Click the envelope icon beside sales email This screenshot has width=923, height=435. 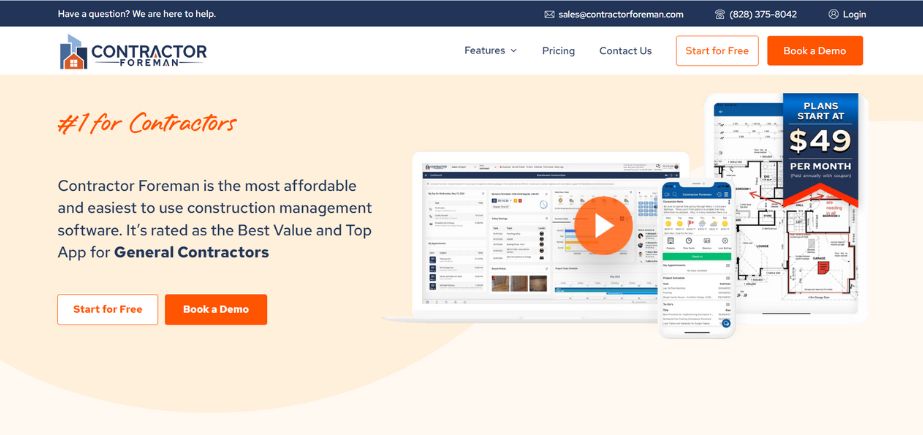(x=549, y=14)
